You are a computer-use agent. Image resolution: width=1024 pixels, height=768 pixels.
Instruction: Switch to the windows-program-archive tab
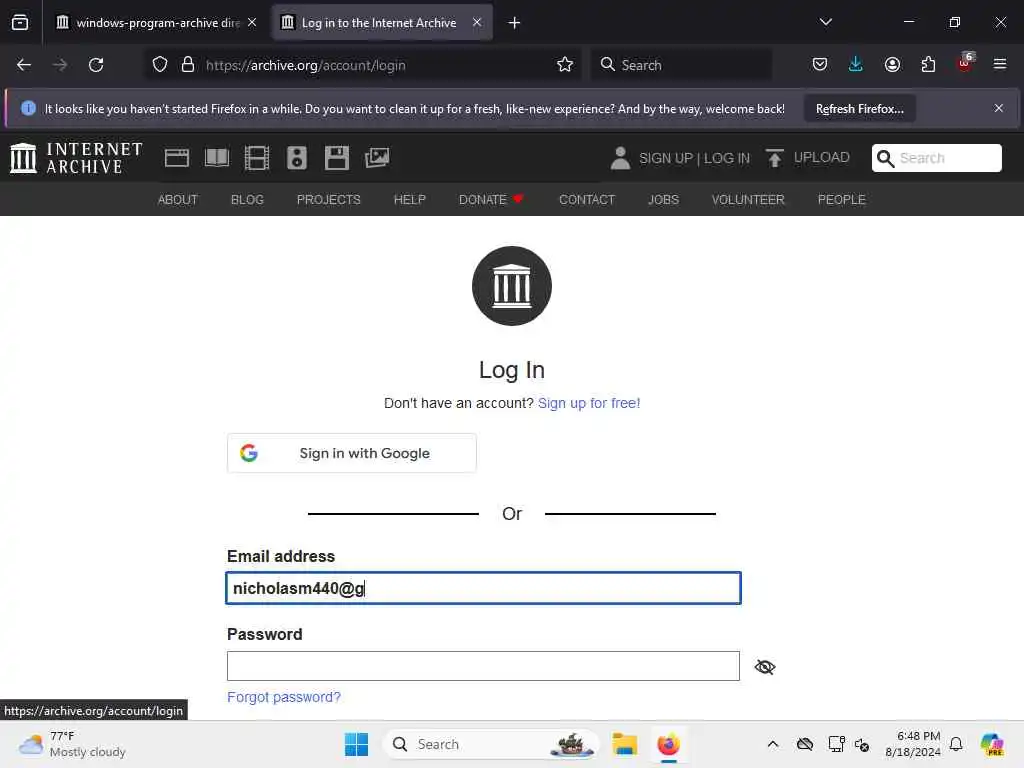coord(155,23)
